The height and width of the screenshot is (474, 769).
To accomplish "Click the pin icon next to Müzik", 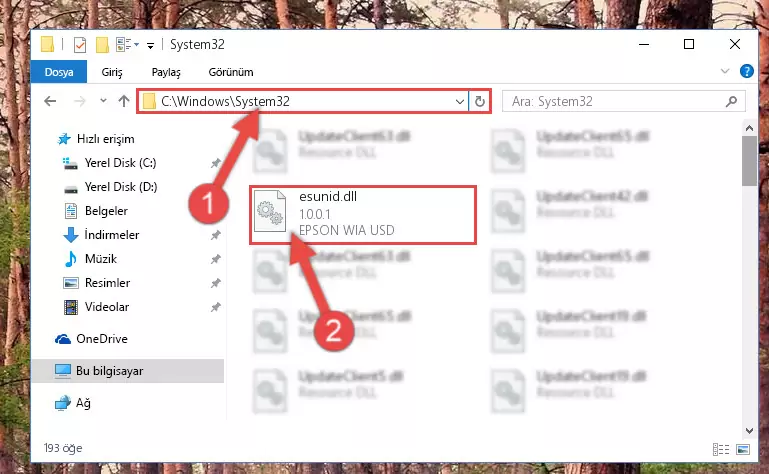I will coord(215,260).
